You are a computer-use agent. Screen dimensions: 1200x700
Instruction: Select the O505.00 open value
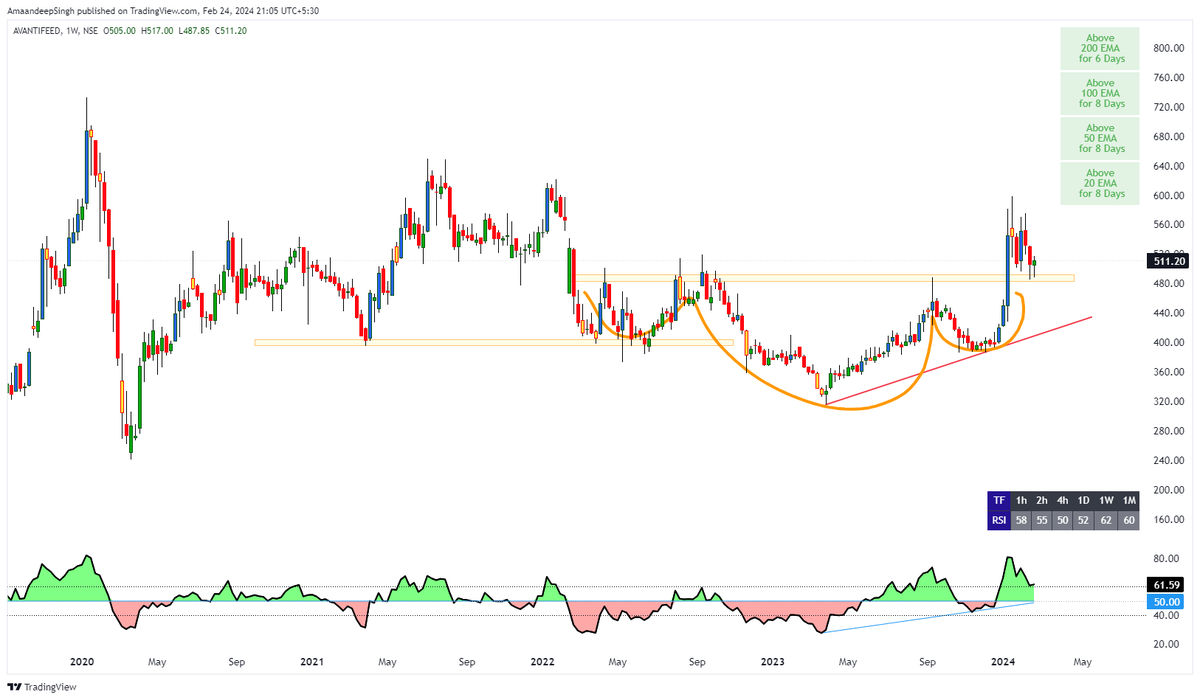[x=121, y=31]
